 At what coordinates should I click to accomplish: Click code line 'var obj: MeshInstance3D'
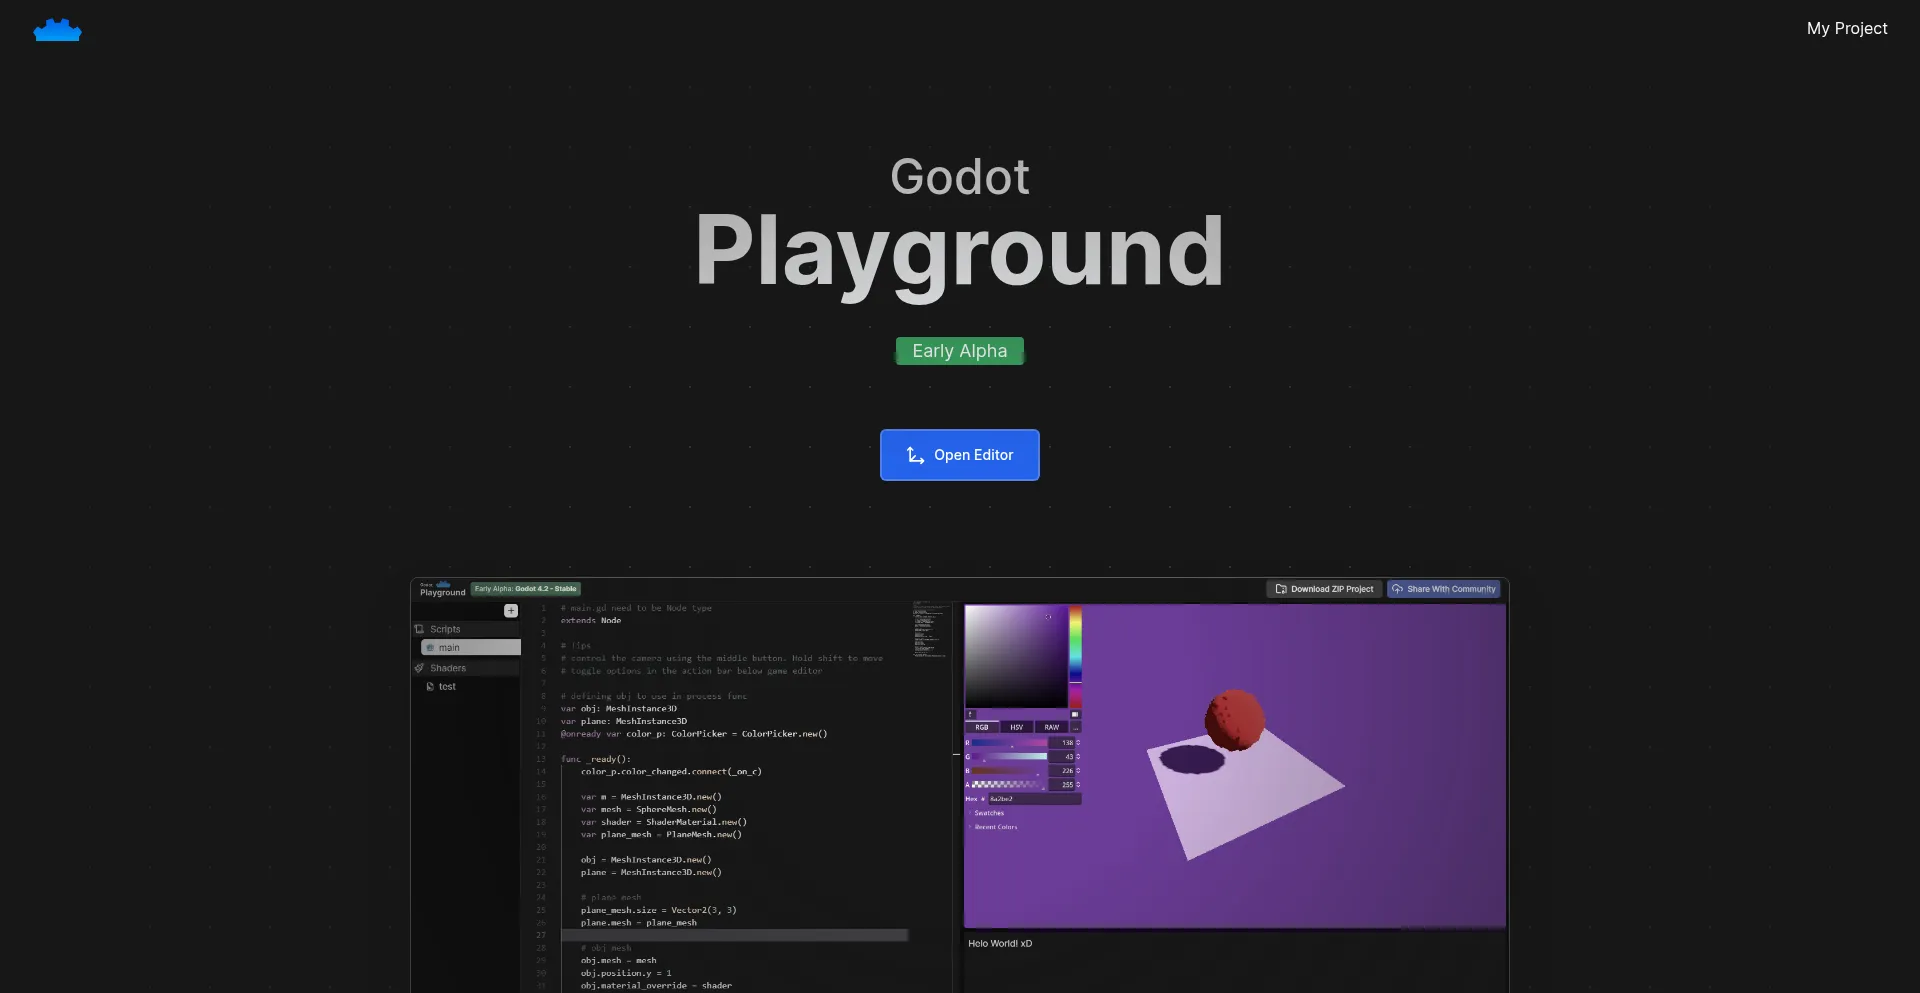tap(619, 708)
